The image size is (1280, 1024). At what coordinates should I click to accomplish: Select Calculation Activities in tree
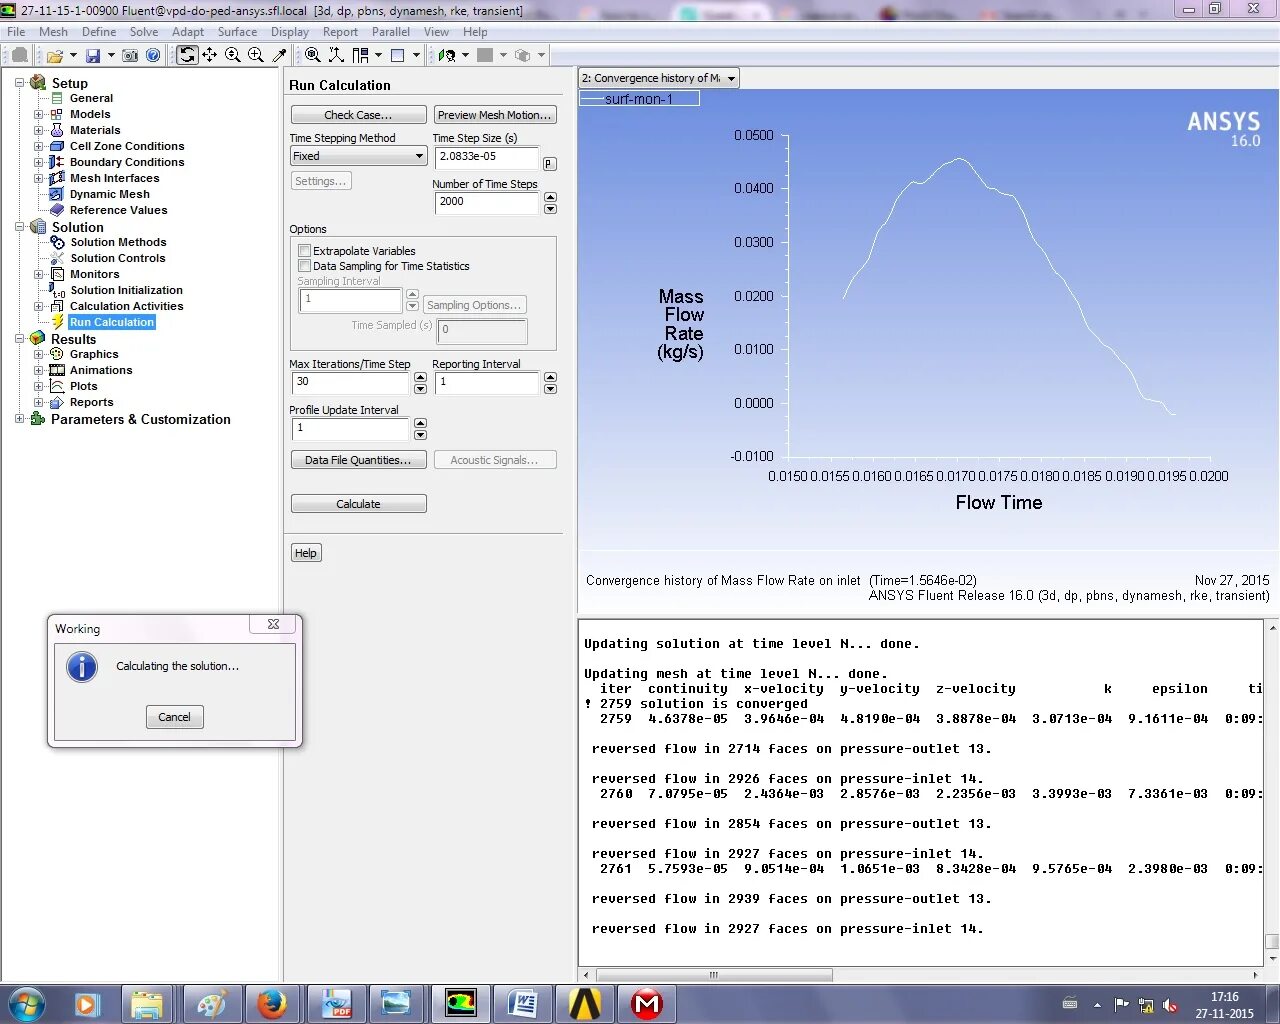[x=127, y=306]
